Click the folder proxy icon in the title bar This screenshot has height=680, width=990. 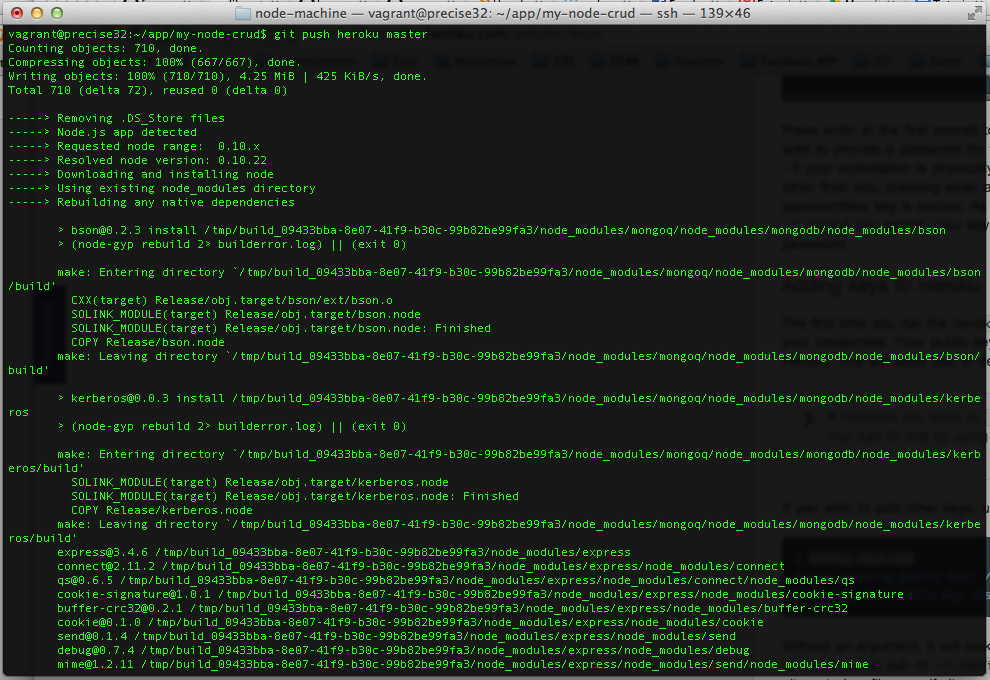[242, 13]
